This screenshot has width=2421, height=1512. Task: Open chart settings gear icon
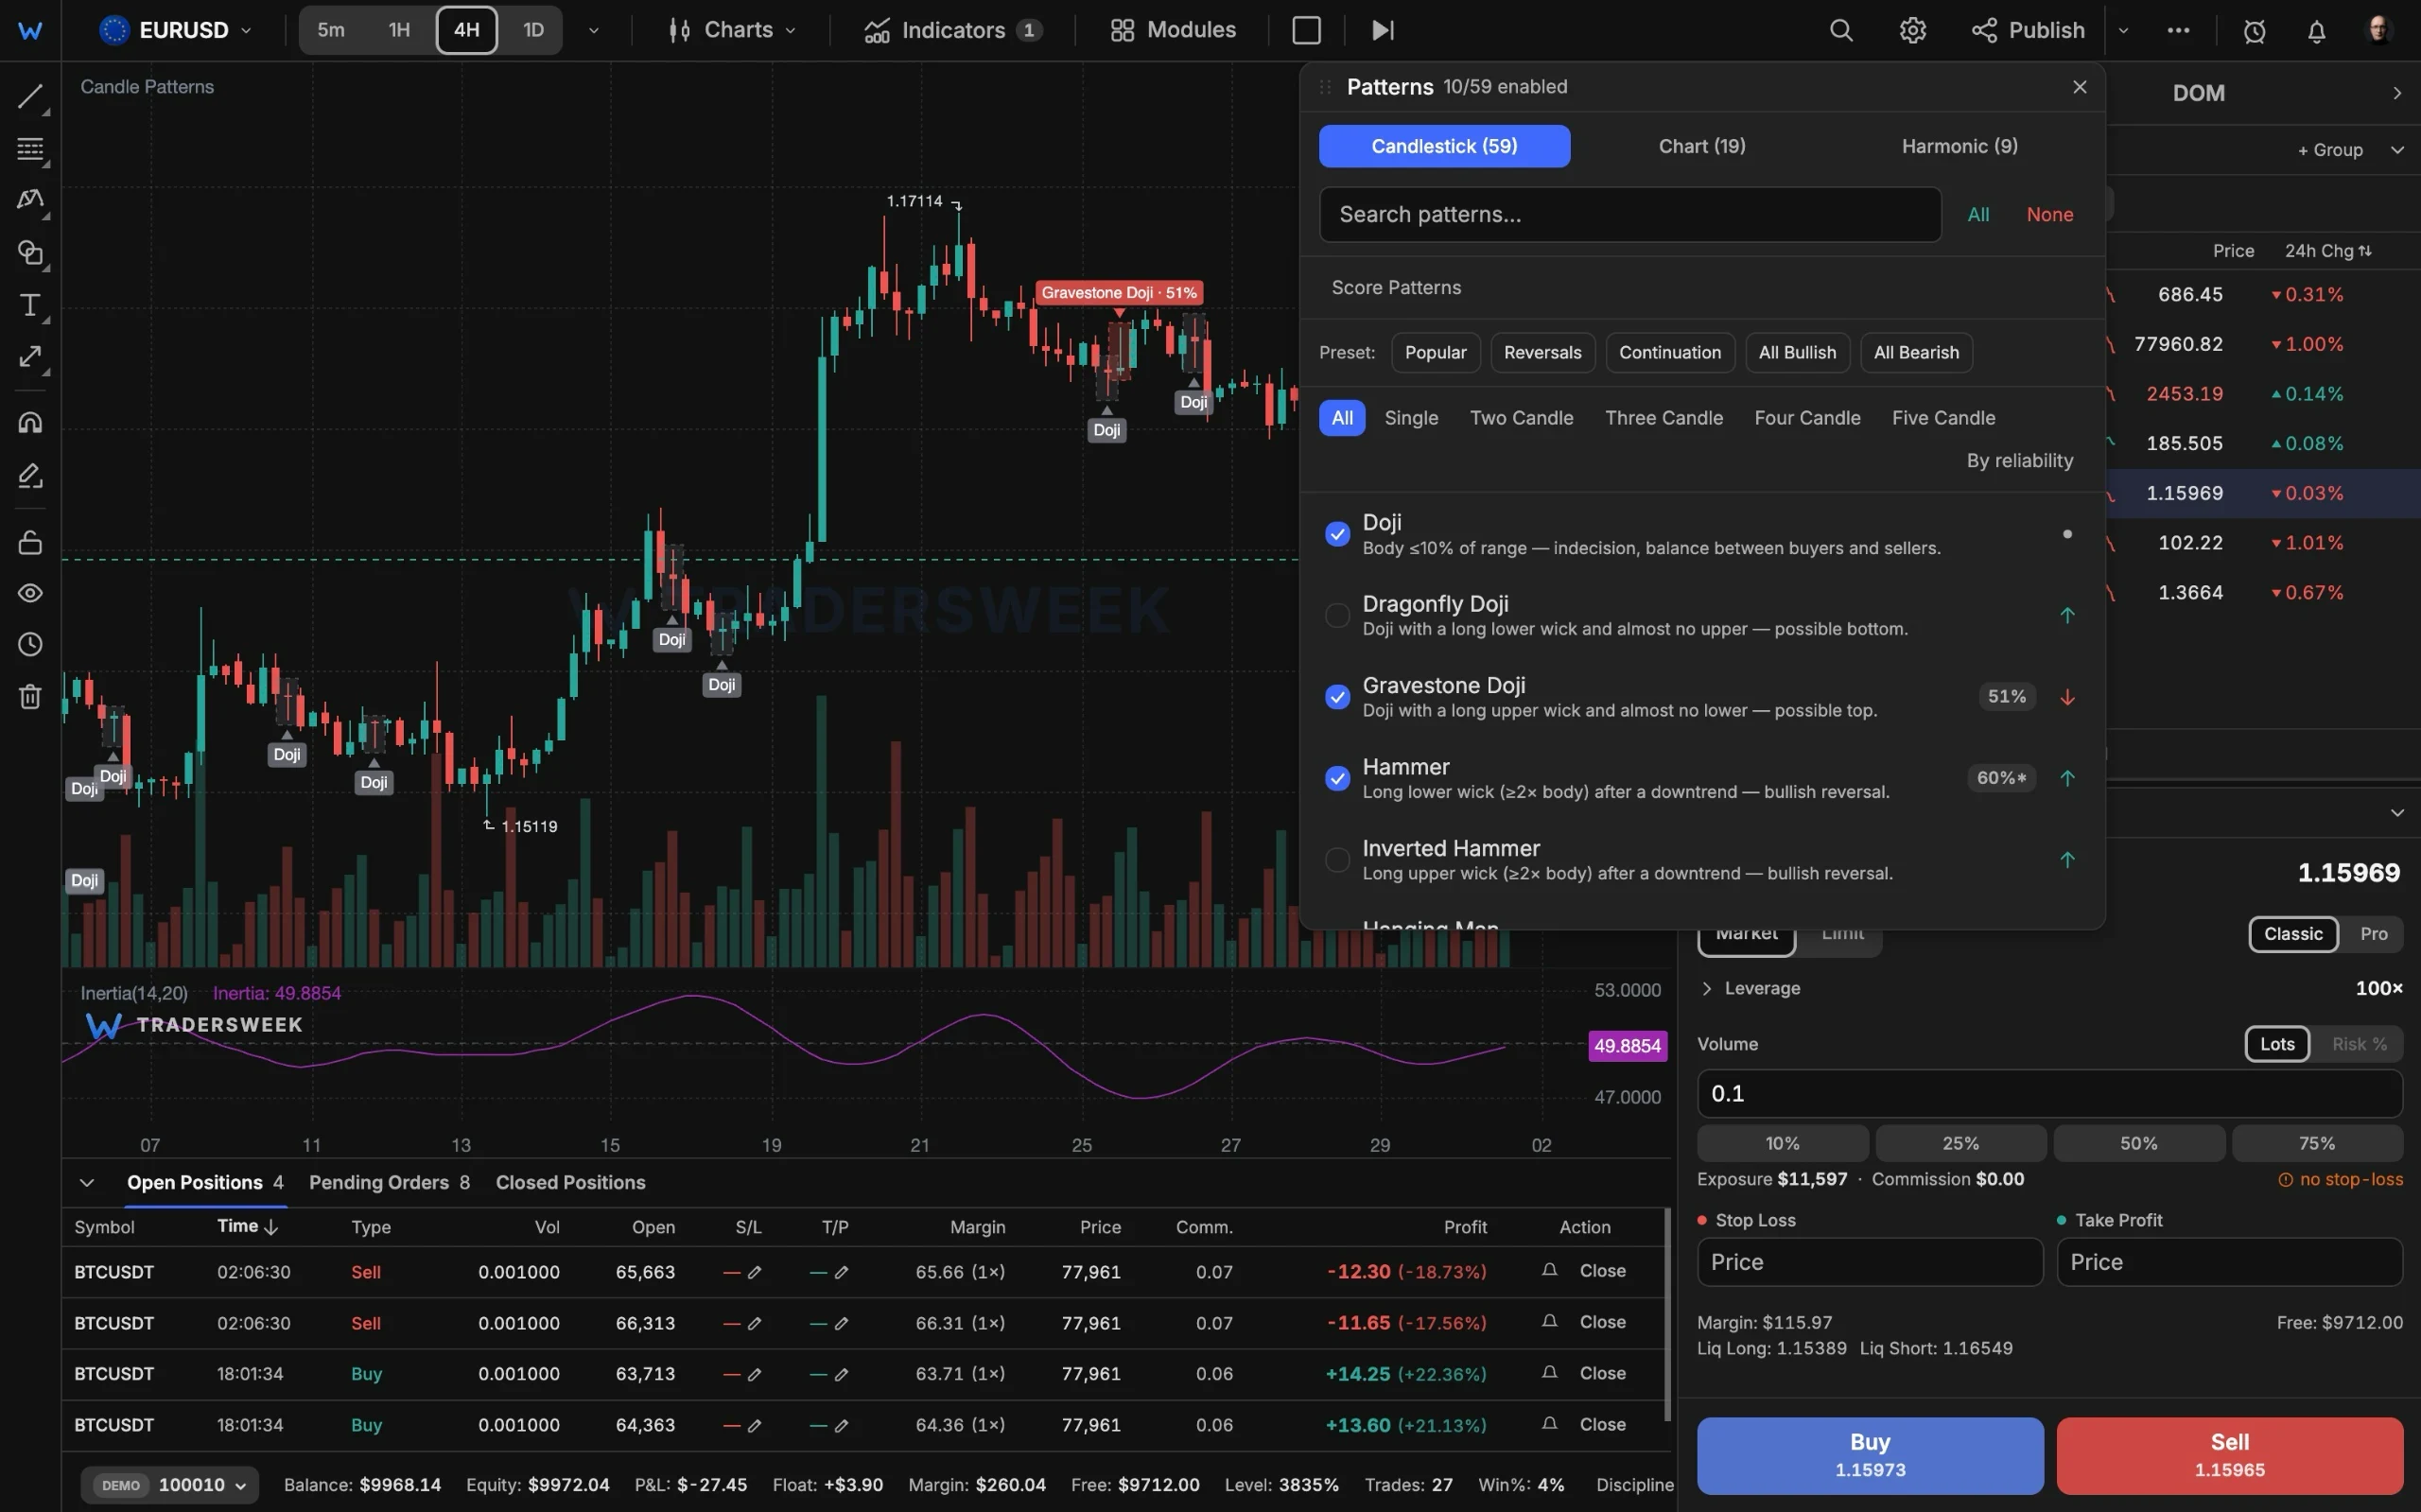point(1912,30)
